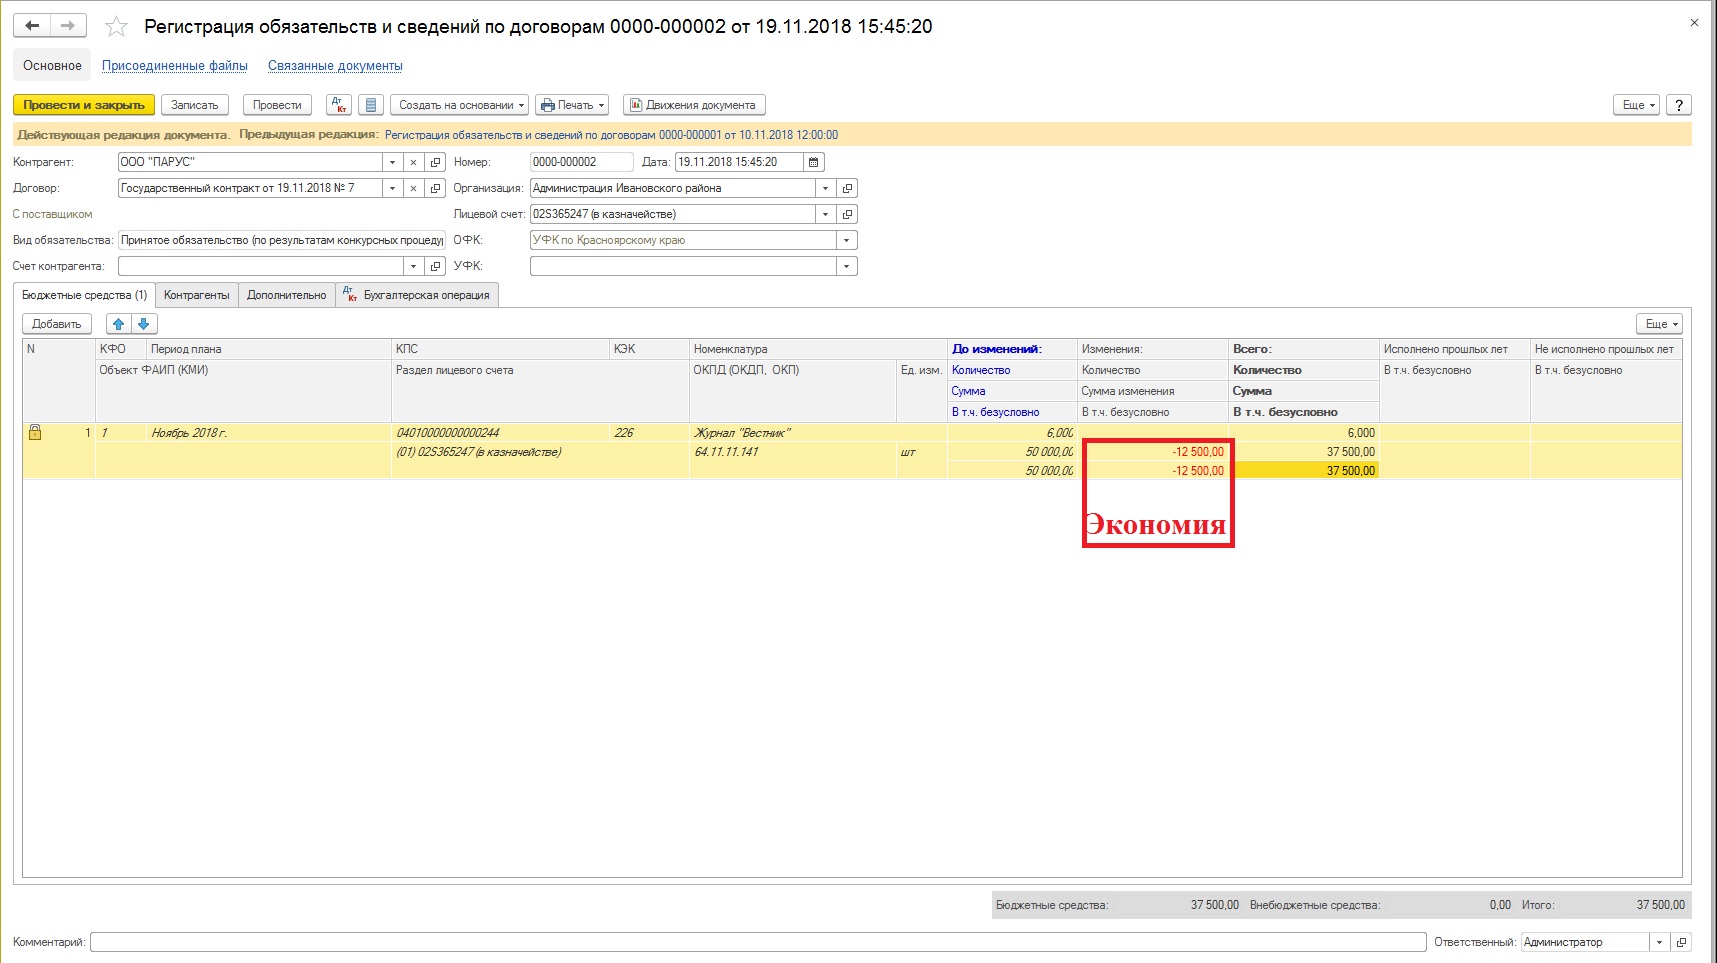Open the report list icon next to Дт/Кт
This screenshot has width=1717, height=963.
point(371,105)
